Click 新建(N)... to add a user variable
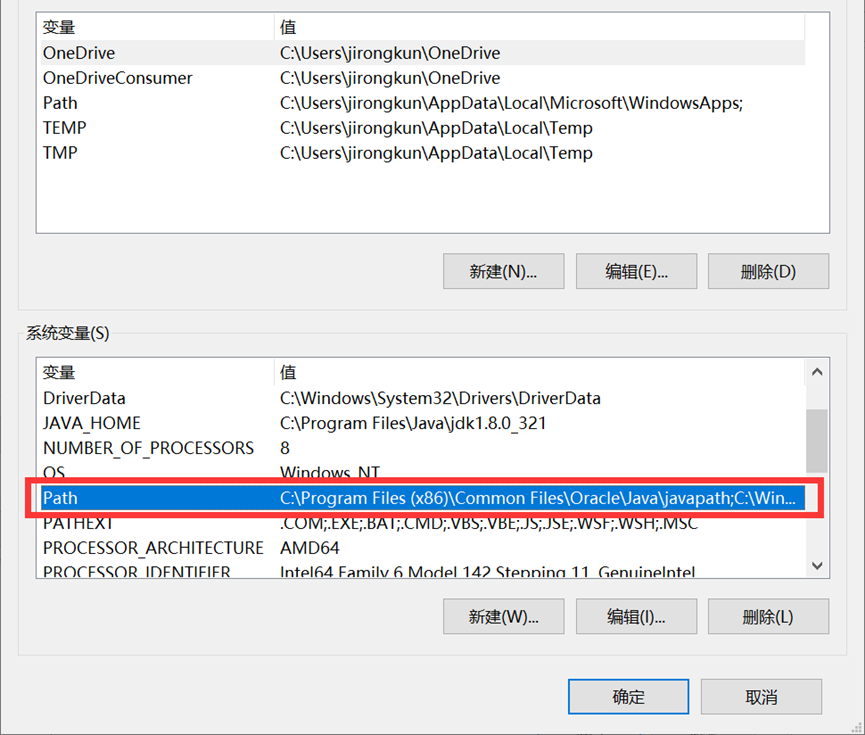The height and width of the screenshot is (735, 865). [503, 271]
